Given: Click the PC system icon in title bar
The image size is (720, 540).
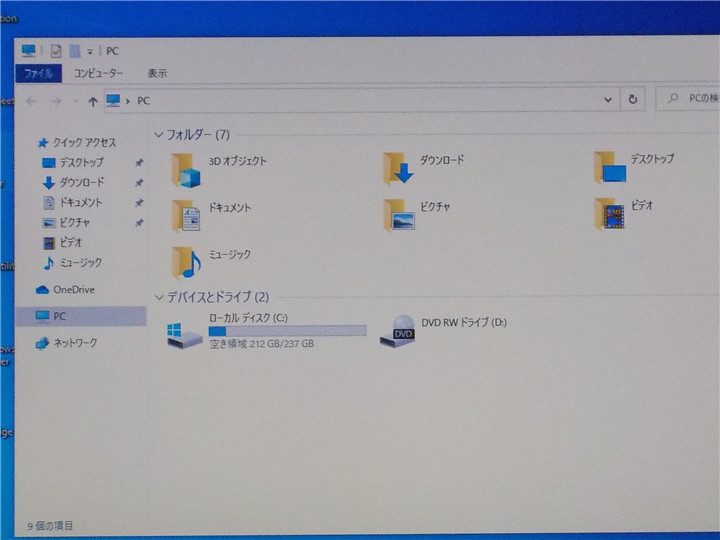Looking at the screenshot, I should [28, 50].
